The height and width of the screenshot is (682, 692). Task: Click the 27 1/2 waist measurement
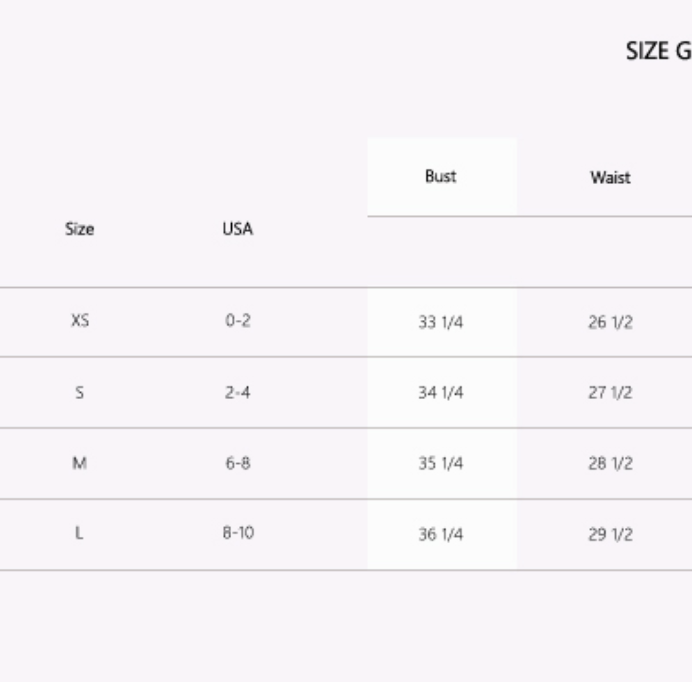click(610, 392)
